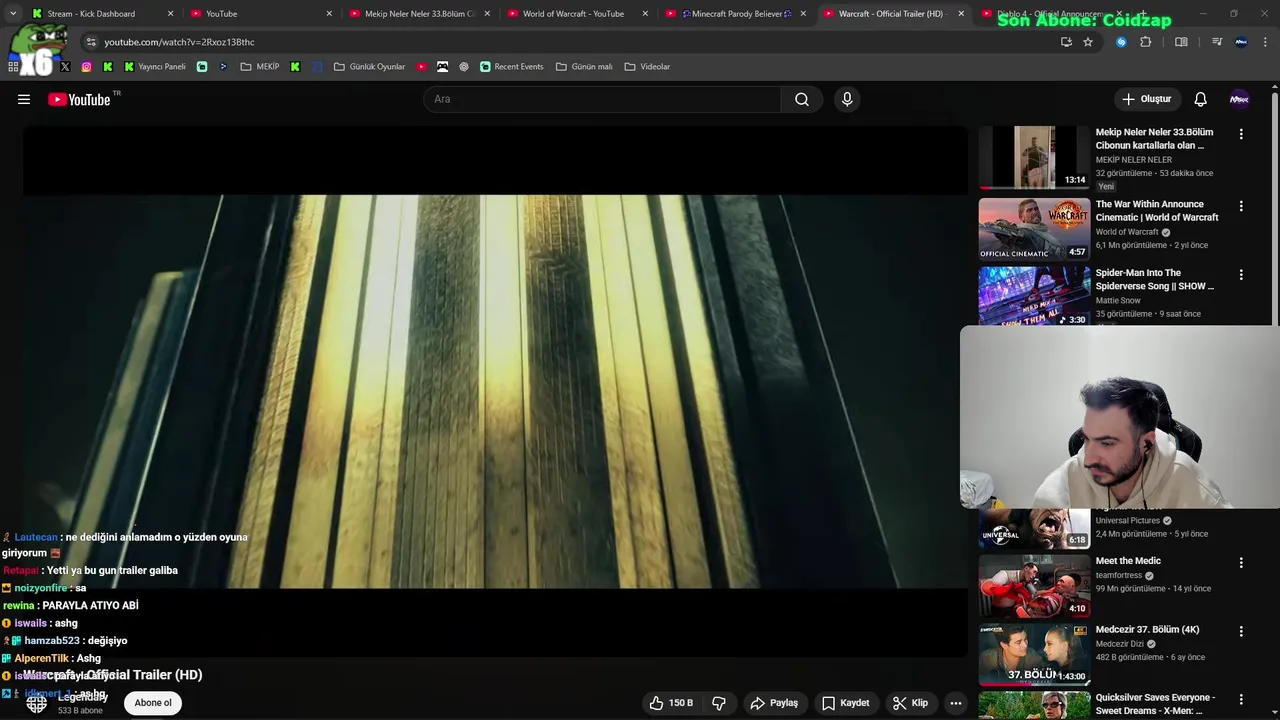Subscribe using the Abone ol button
Viewport: 1280px width, 720px height.
pos(153,703)
